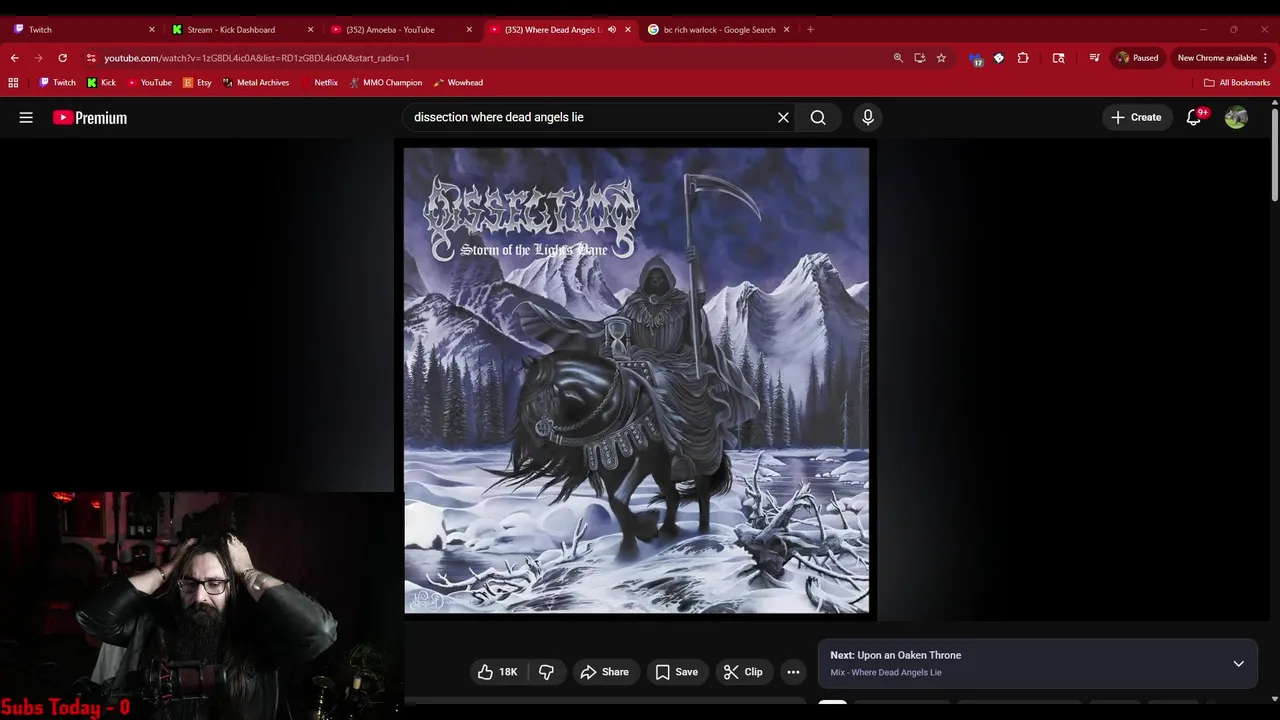Image resolution: width=1280 pixels, height=720 pixels.
Task: Save the video to a playlist
Action: pyautogui.click(x=677, y=672)
